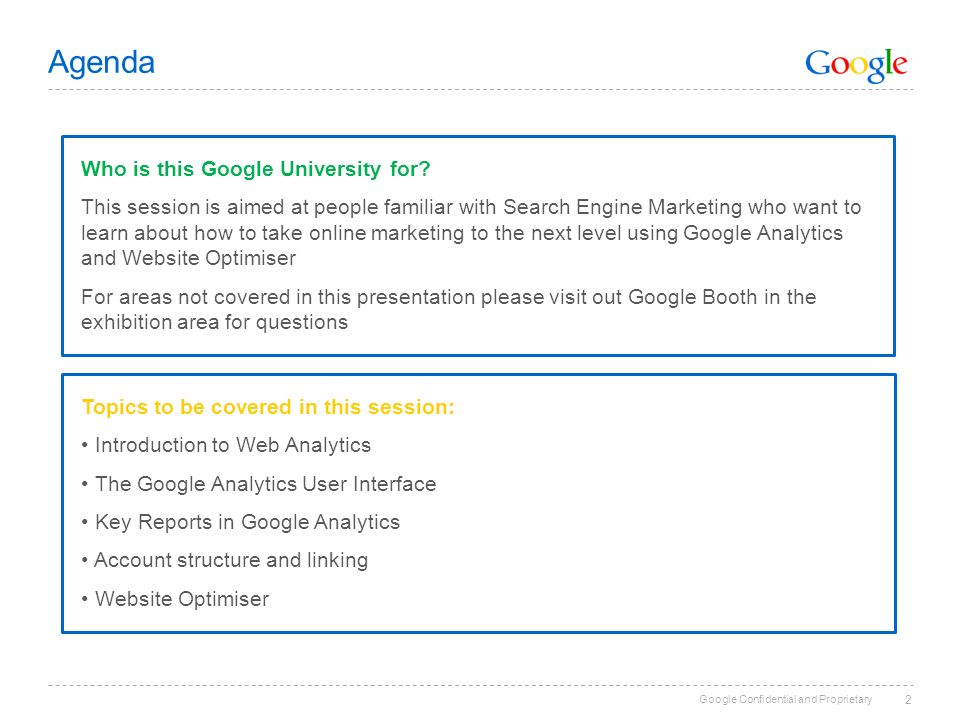The image size is (960, 720).
Task: Click the 'Who is this Google University for?' heading
Action: tap(256, 169)
